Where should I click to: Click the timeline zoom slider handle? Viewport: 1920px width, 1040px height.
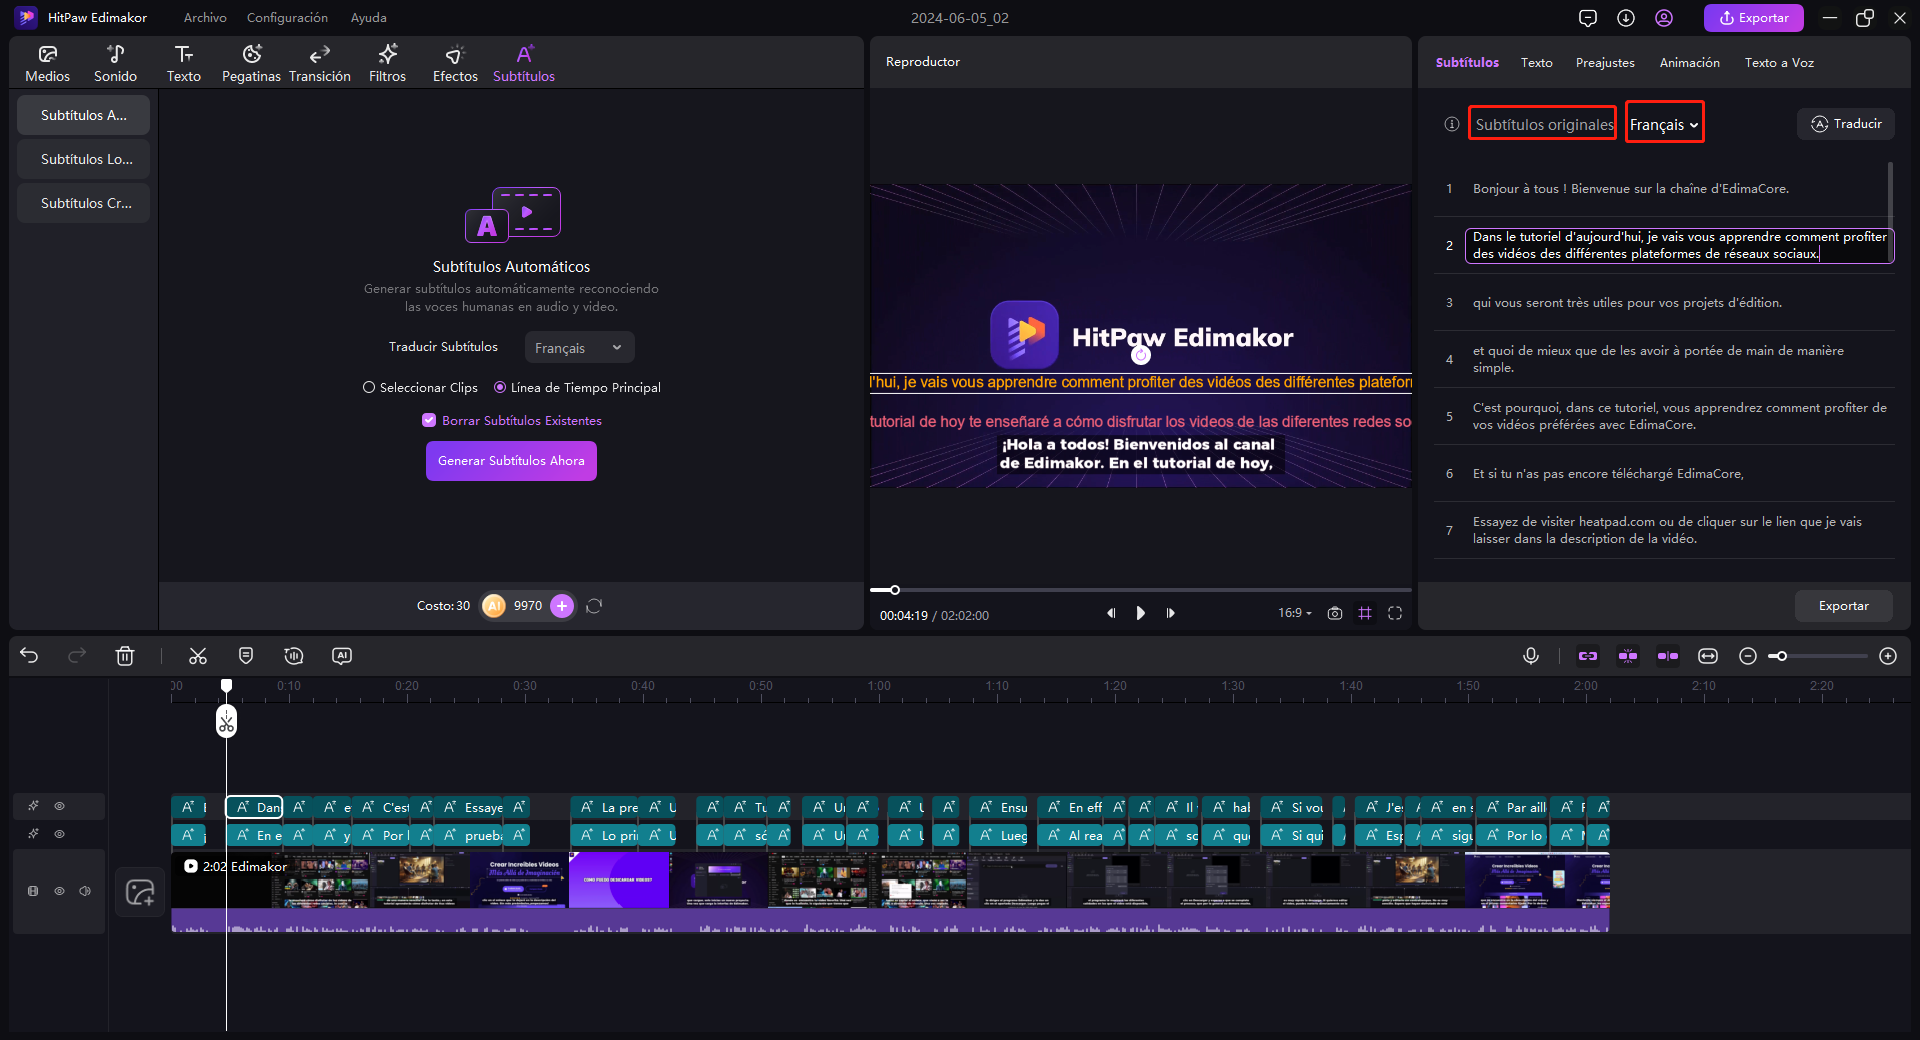(x=1780, y=656)
